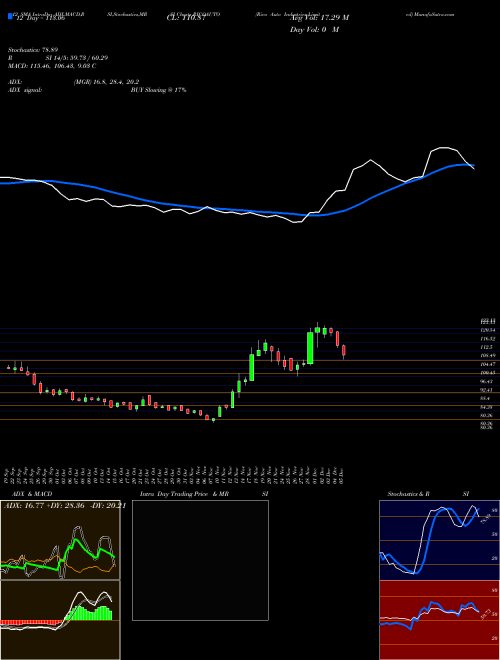This screenshot has width=500, height=660.
Task: Click the 'ADX signal:' label
Action: (25, 90)
